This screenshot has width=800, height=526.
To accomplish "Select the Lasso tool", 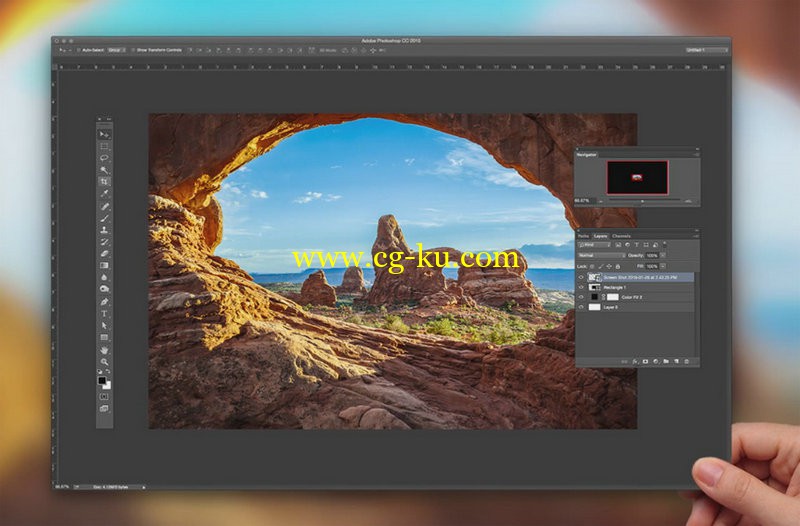I will click(x=104, y=159).
